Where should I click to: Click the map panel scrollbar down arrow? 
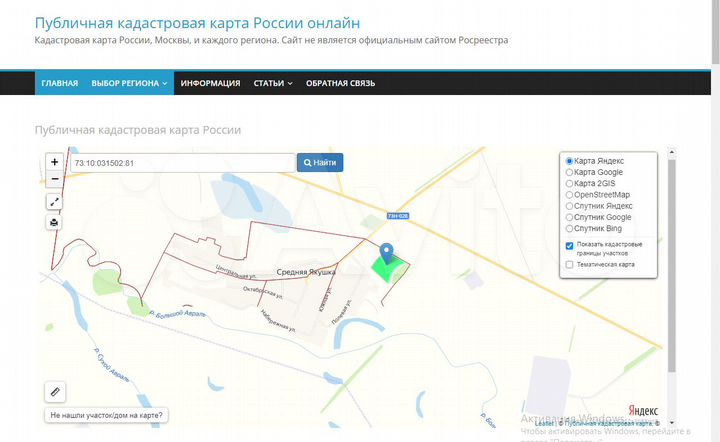[x=672, y=422]
